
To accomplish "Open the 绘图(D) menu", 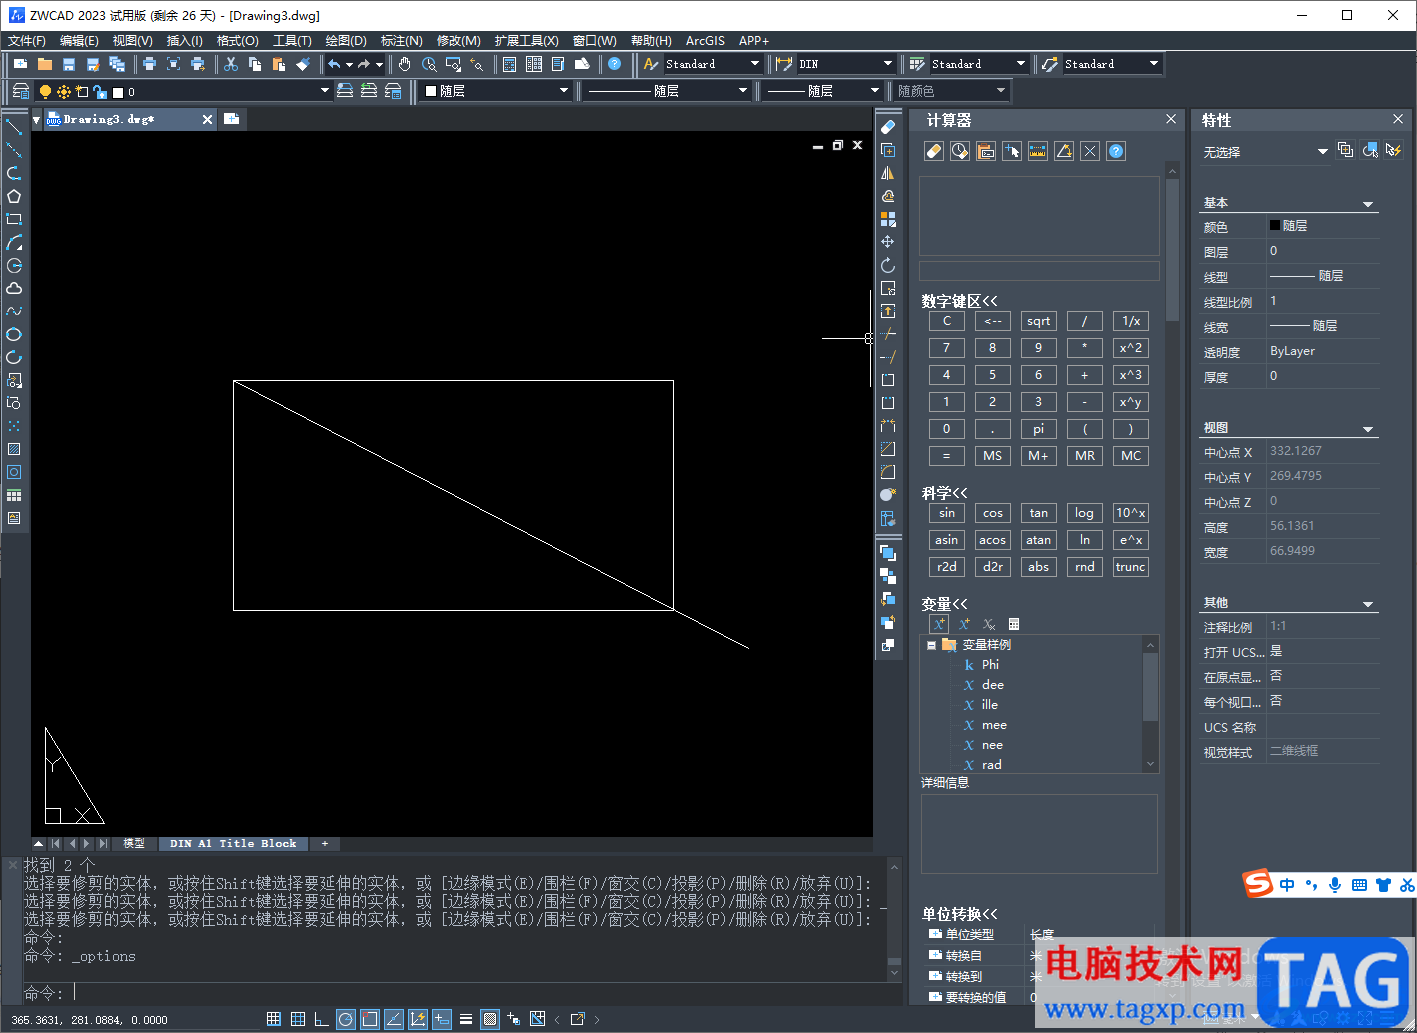I will [346, 41].
